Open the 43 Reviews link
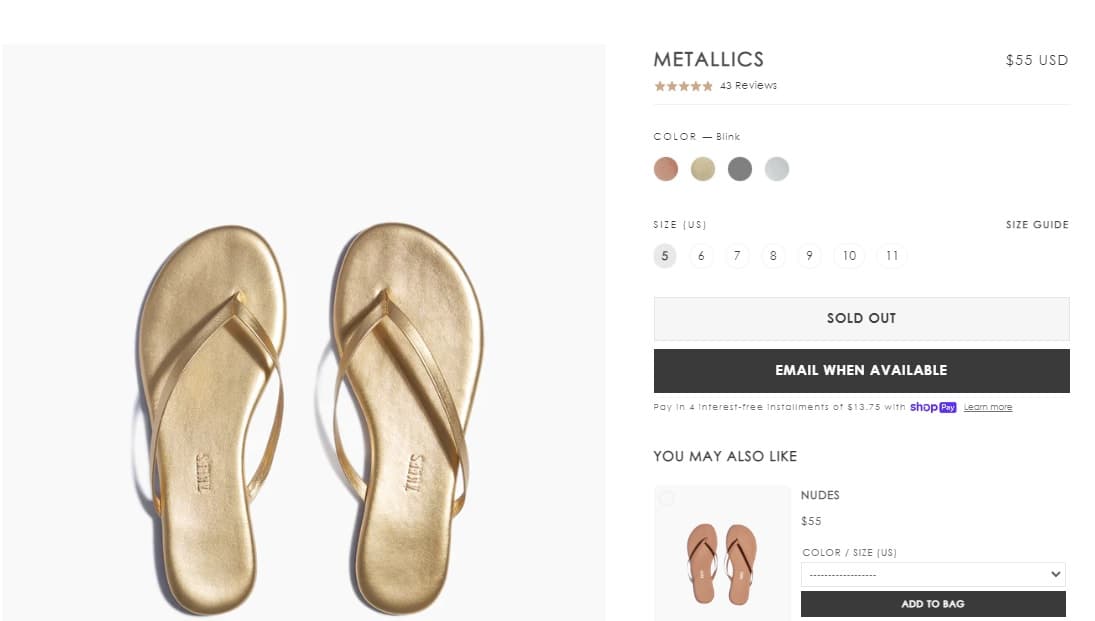 [749, 85]
